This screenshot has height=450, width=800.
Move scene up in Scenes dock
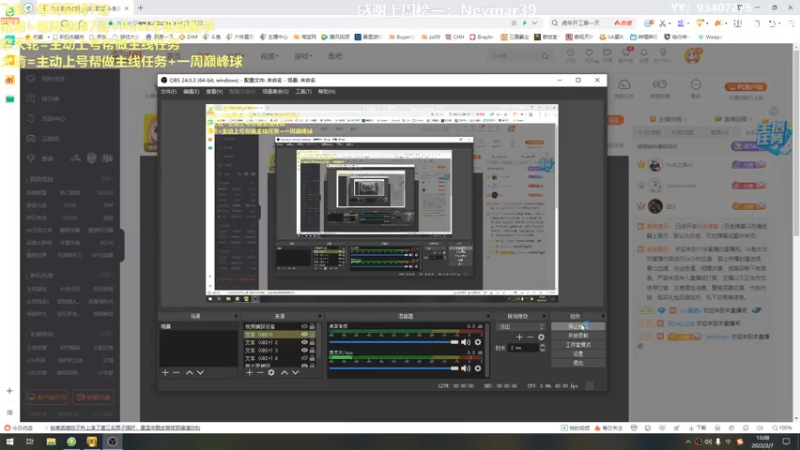pos(189,372)
